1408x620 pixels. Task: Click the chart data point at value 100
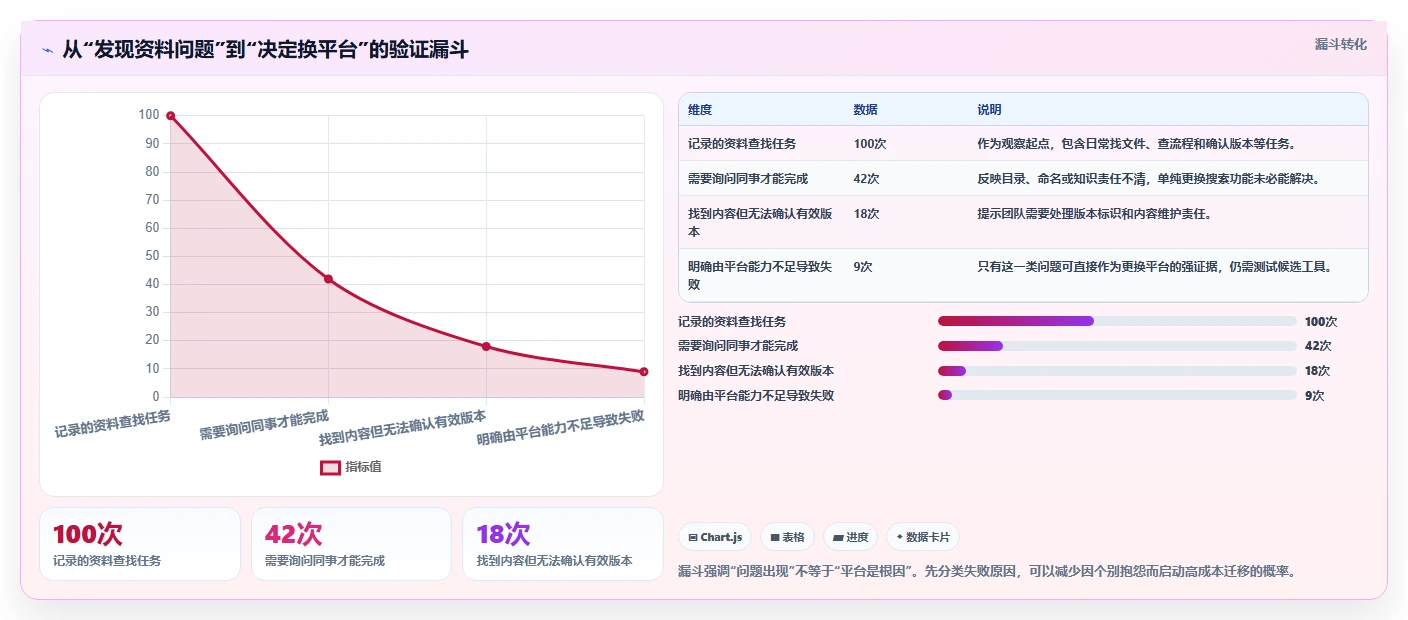[171, 116]
